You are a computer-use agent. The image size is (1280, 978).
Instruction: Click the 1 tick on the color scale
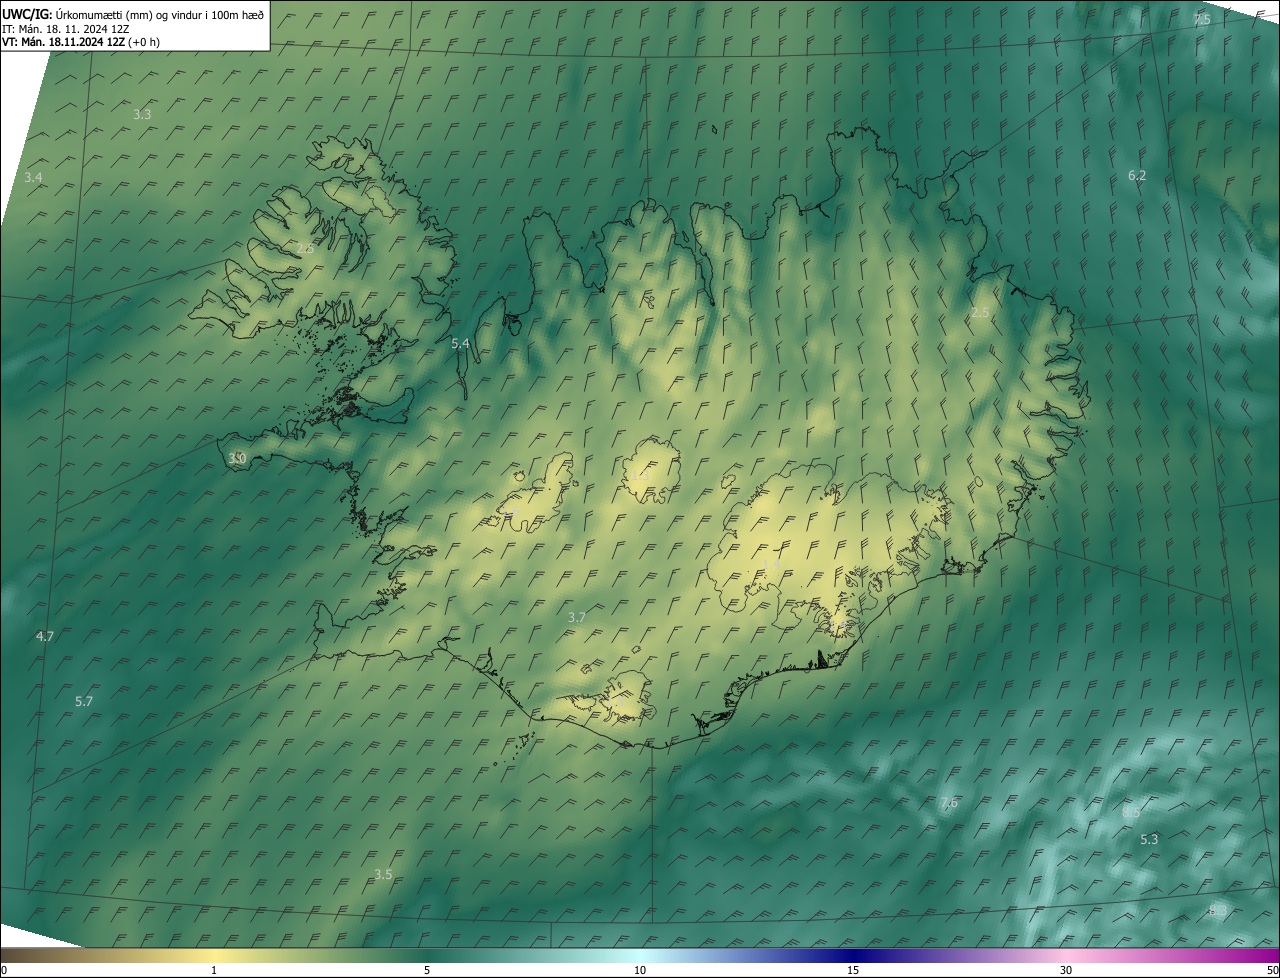pos(214,970)
